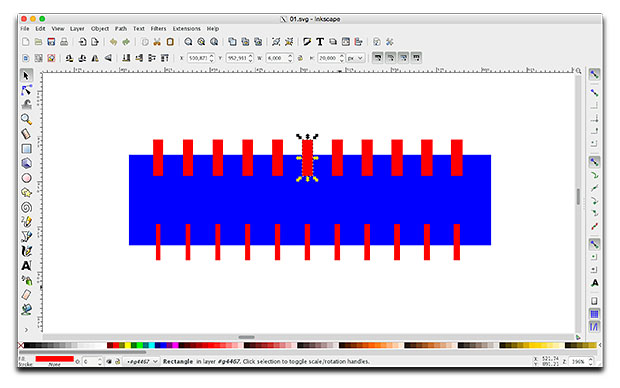Print the document
Image resolution: width=620 pixels, height=388 pixels.
click(x=64, y=42)
